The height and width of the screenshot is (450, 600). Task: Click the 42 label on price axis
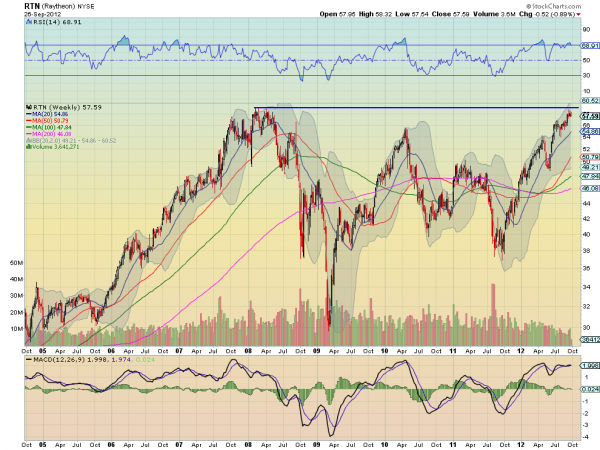(x=586, y=218)
